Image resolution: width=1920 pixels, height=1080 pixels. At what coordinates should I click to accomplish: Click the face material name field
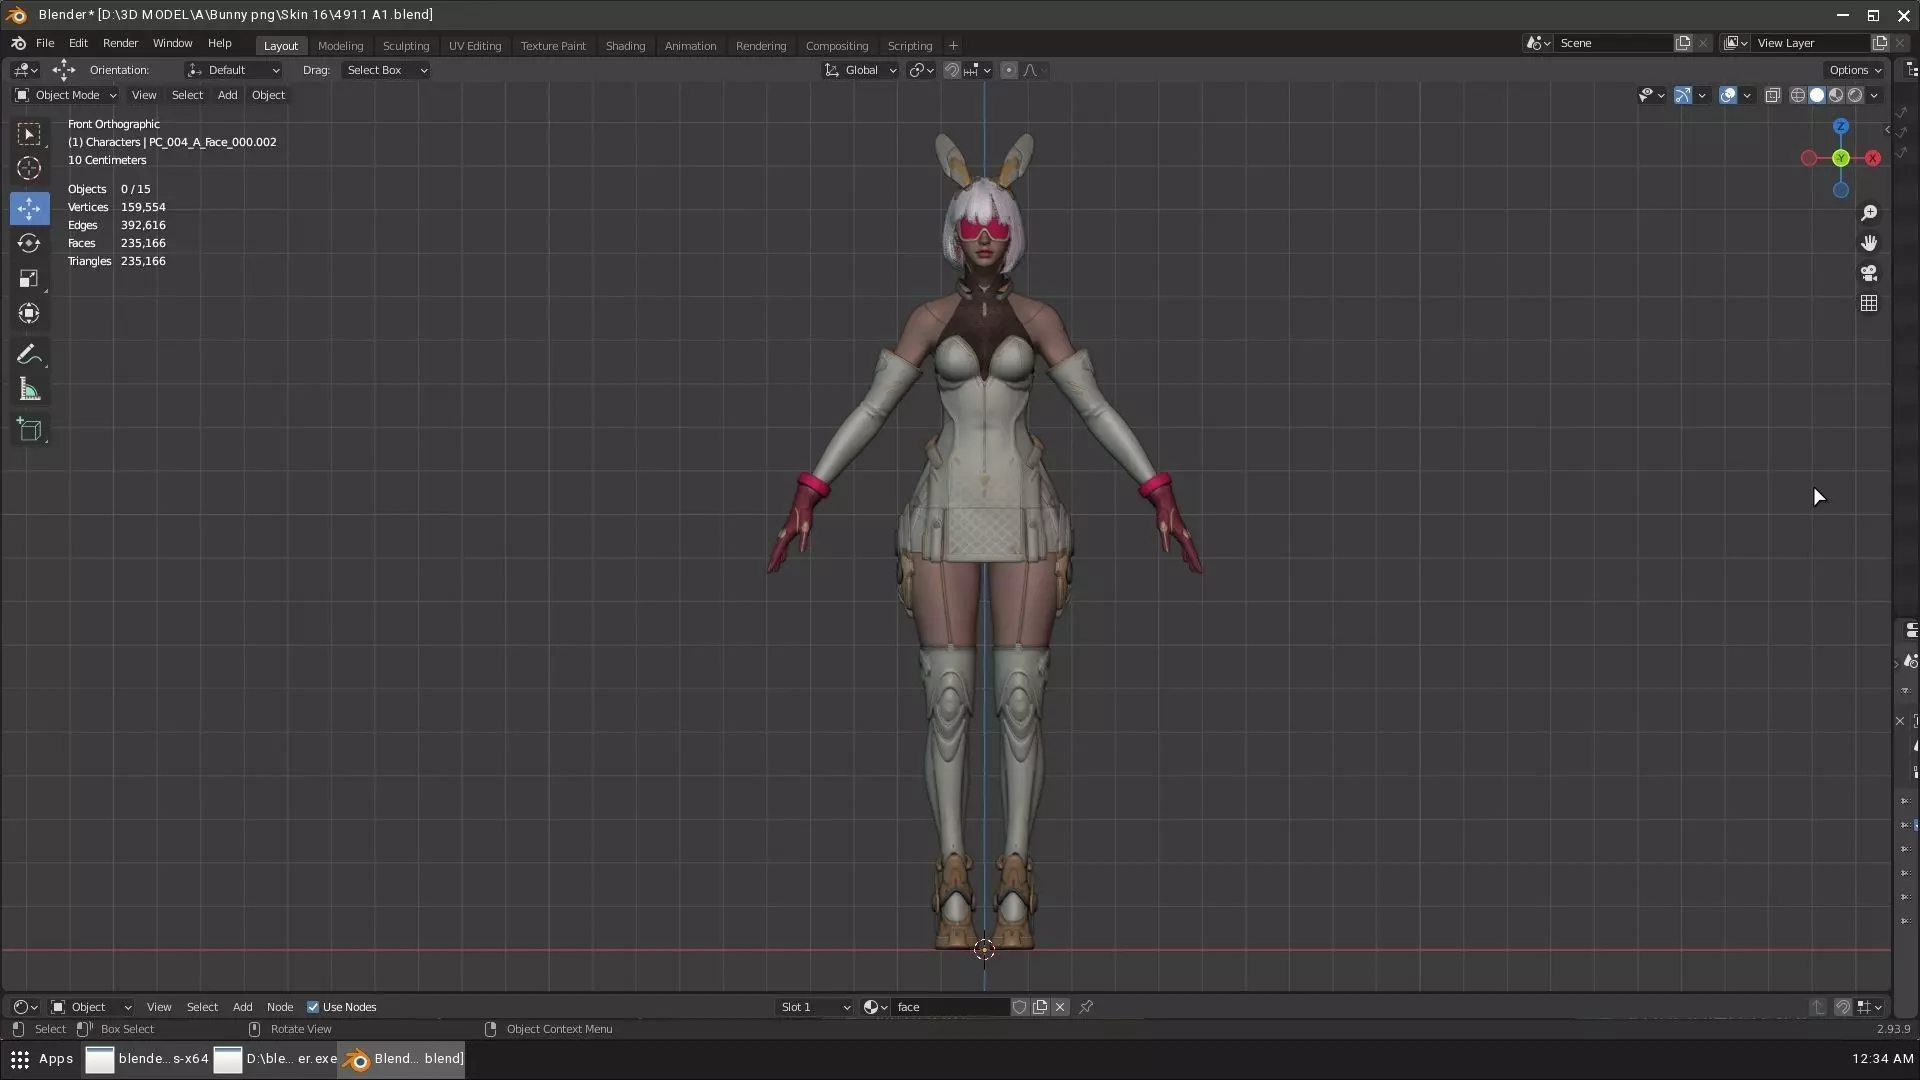point(950,1007)
